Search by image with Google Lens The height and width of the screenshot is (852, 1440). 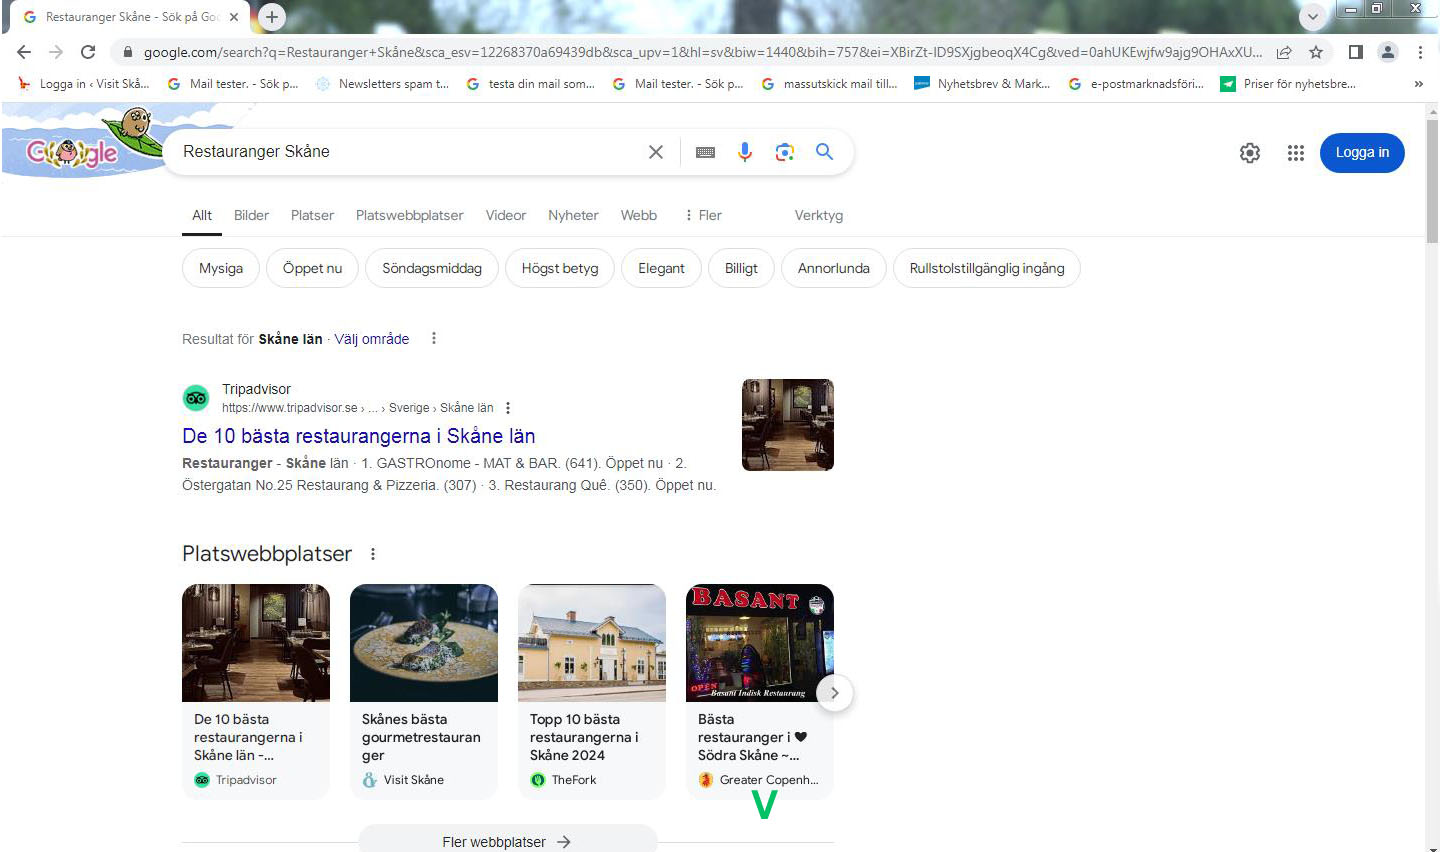(x=785, y=152)
